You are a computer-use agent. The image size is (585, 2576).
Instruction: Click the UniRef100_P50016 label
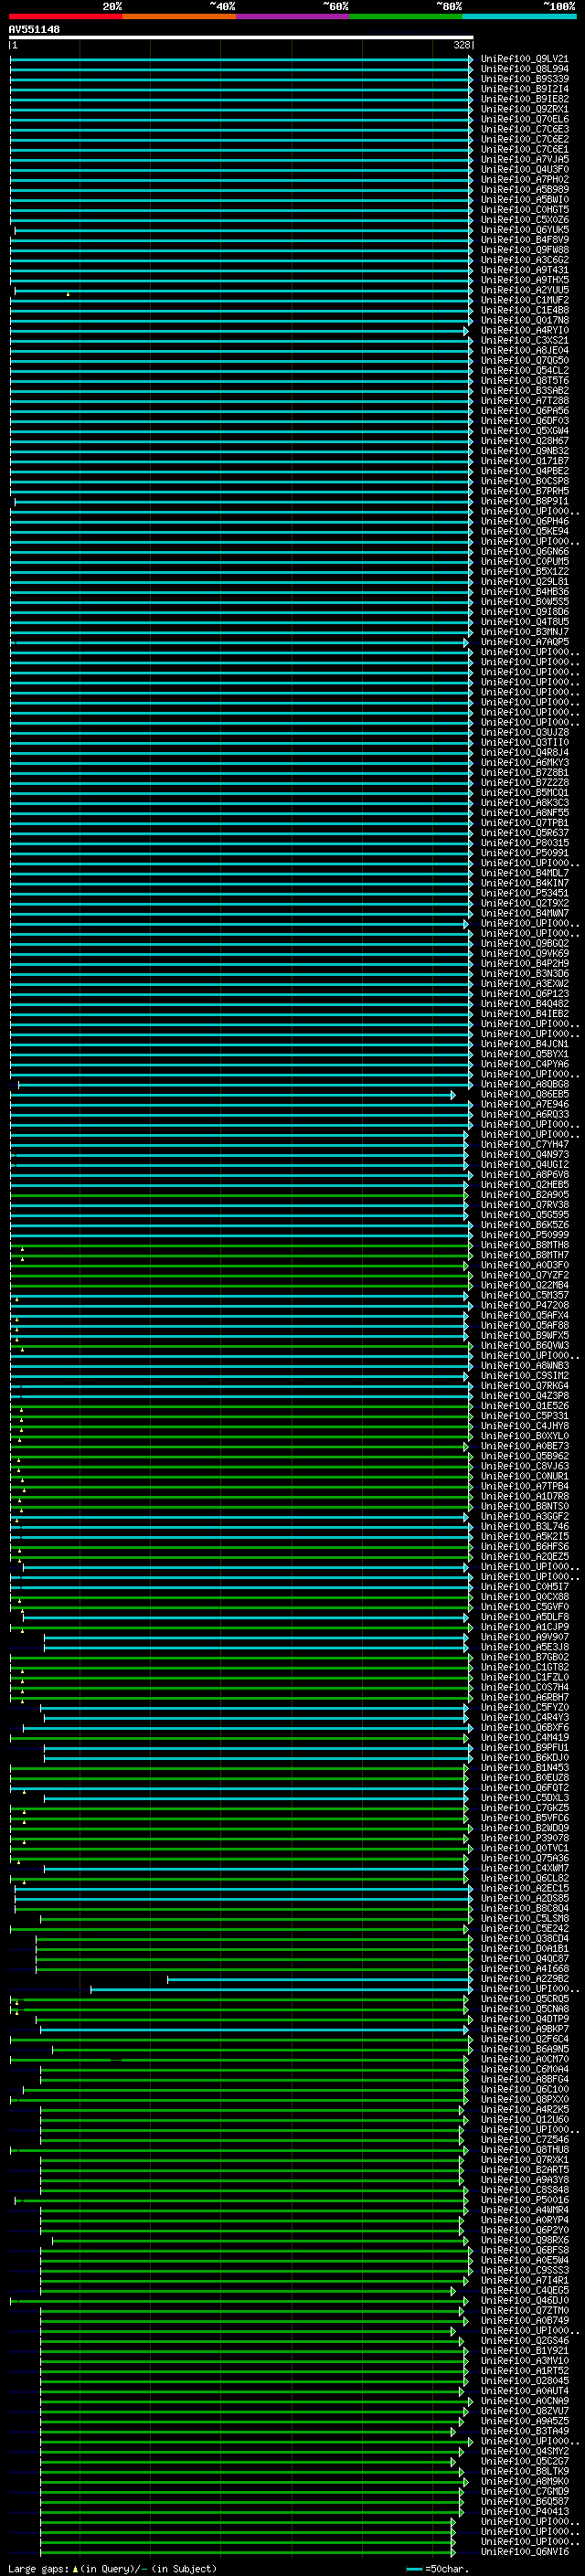click(525, 2200)
